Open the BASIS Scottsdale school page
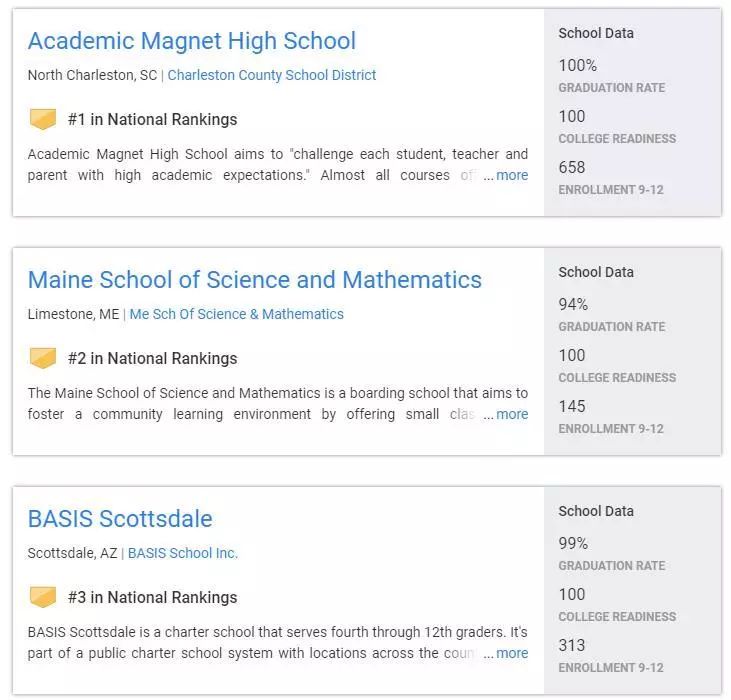731x700 pixels. [120, 519]
